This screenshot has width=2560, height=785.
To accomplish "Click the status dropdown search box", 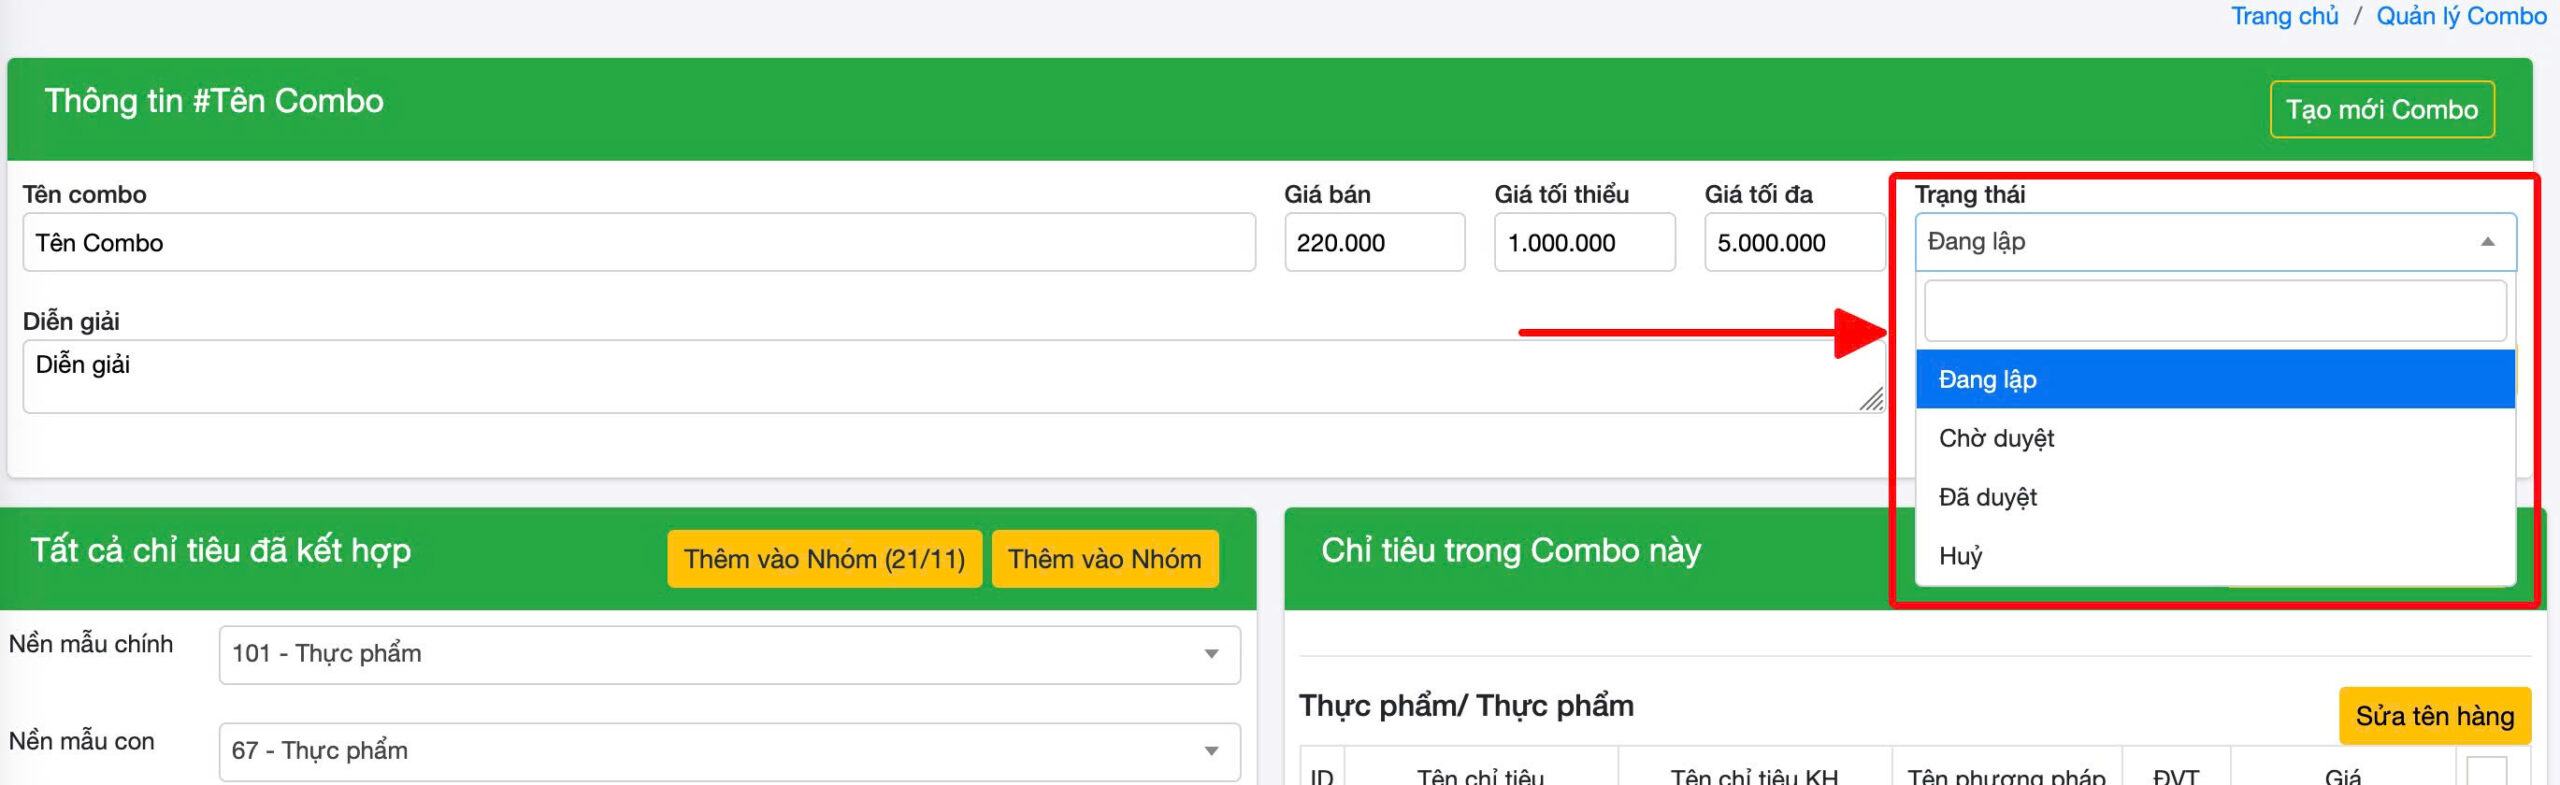I will (2214, 311).
